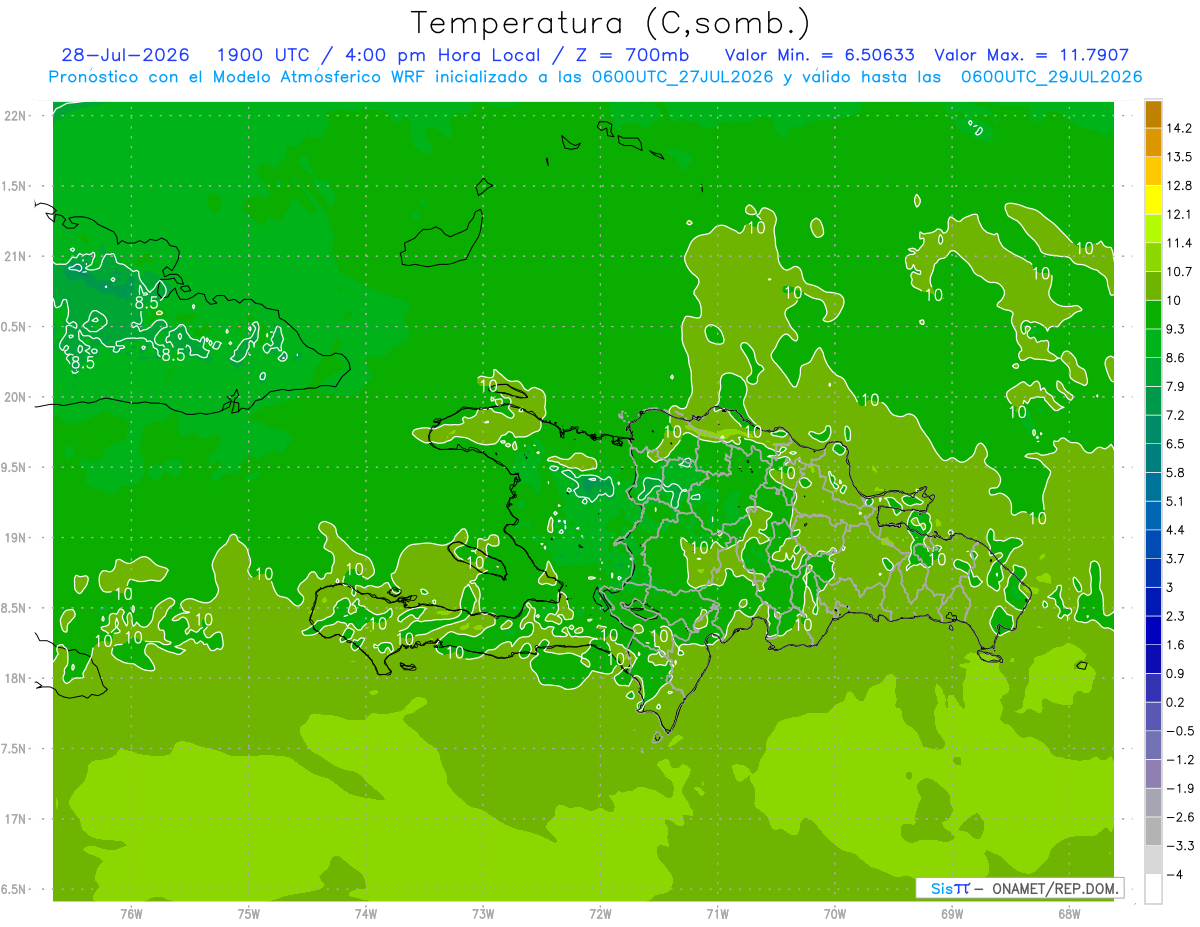Click the 11.4 value on color legend
The width and height of the screenshot is (1200, 927).
pos(1180,243)
